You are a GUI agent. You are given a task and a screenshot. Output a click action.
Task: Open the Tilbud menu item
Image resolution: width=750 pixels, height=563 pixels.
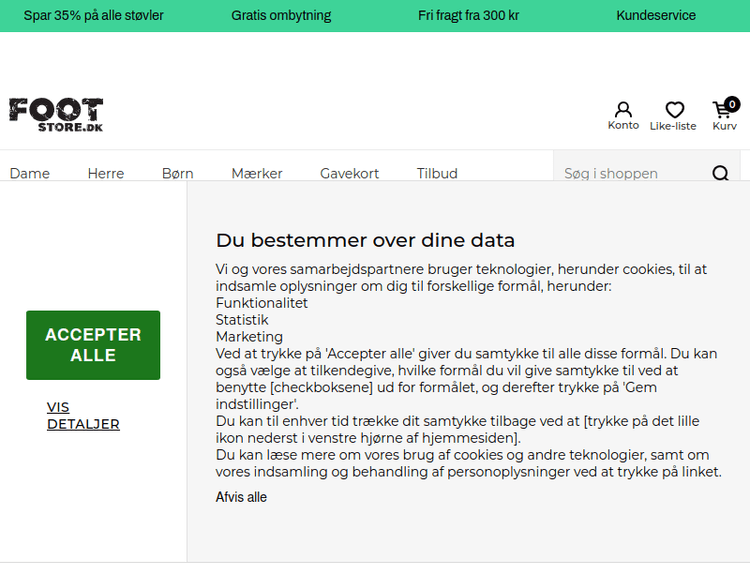tap(437, 174)
